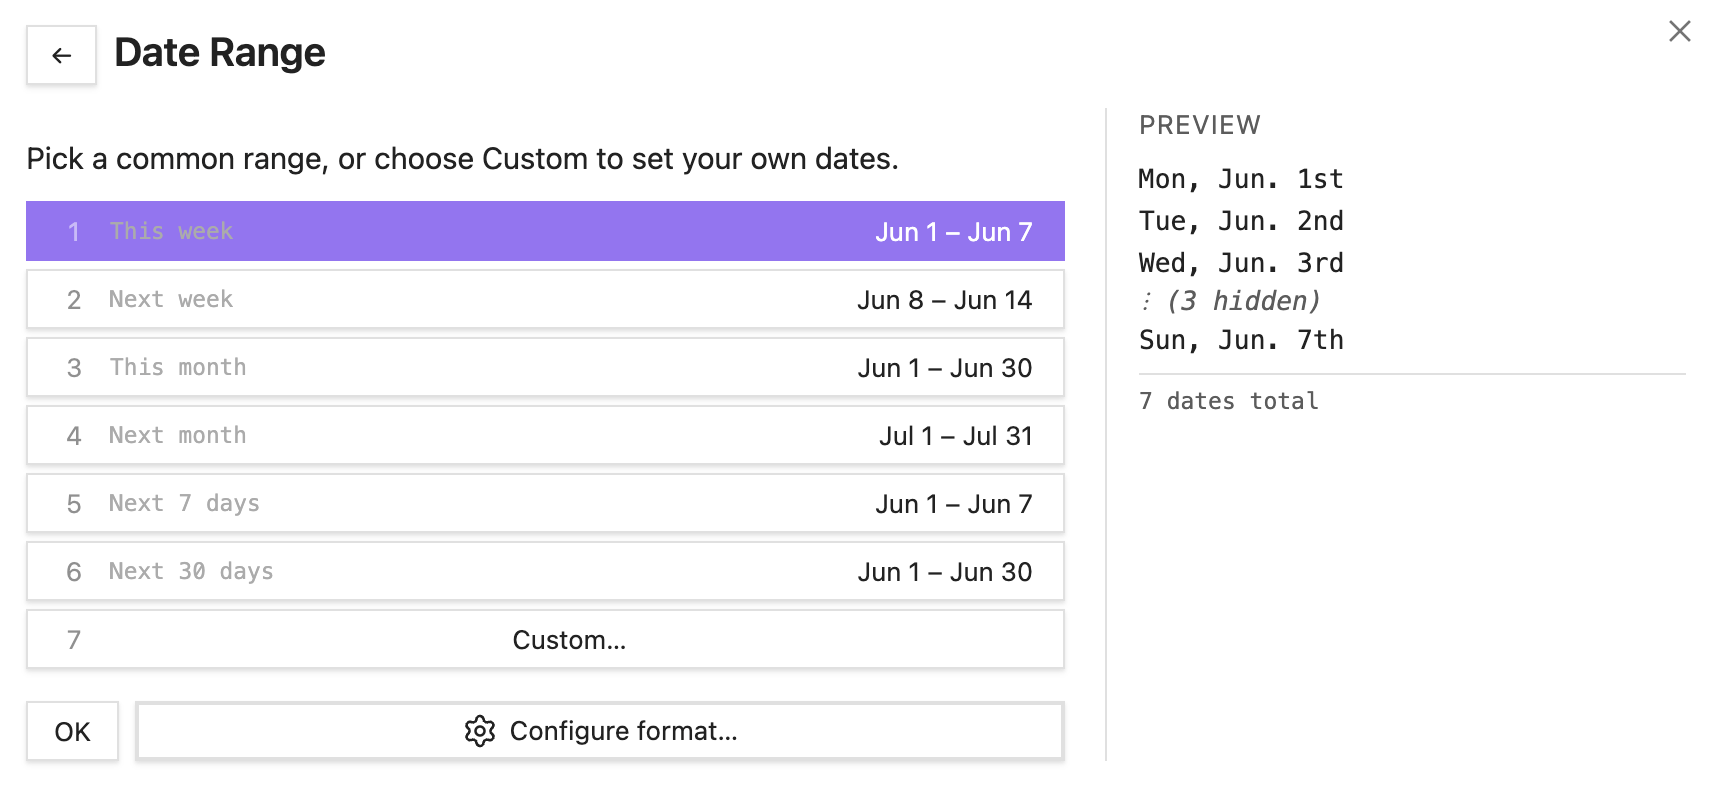Click the back arrow button
The height and width of the screenshot is (790, 1714).
click(x=61, y=55)
